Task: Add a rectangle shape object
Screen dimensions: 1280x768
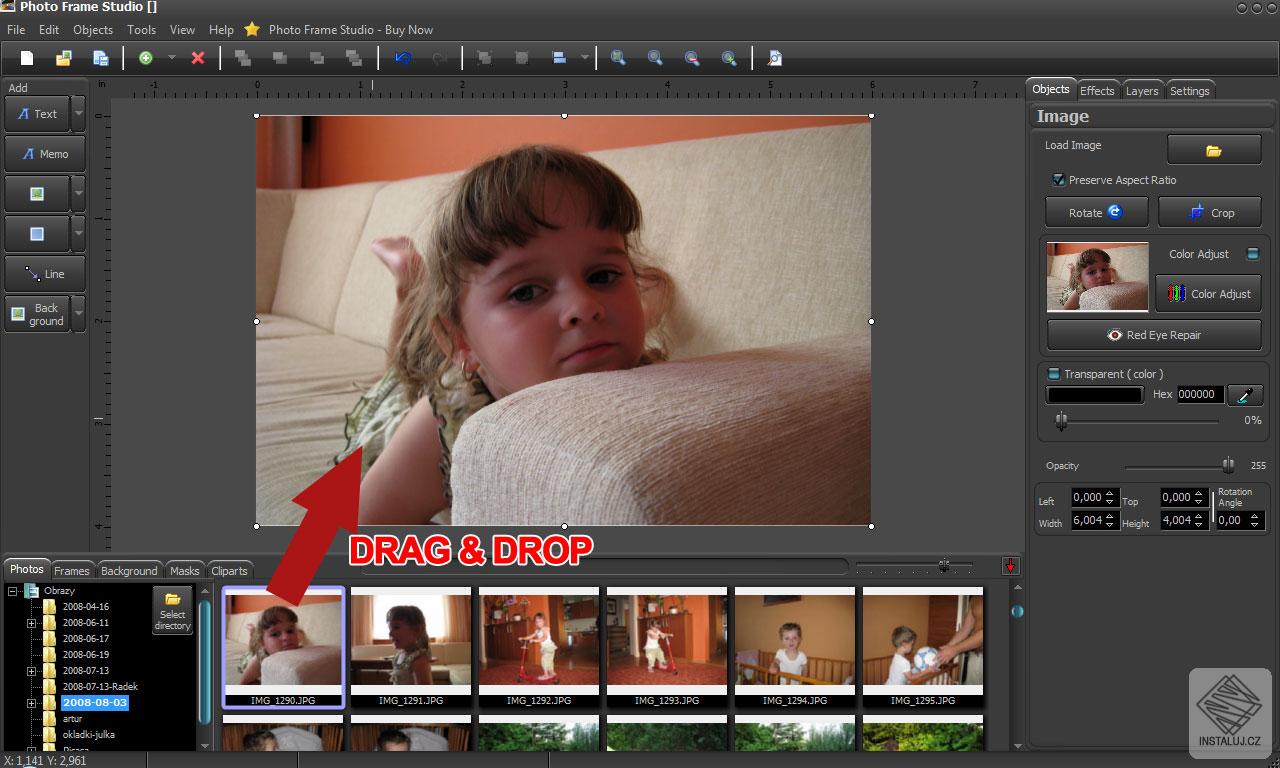Action: coord(37,234)
